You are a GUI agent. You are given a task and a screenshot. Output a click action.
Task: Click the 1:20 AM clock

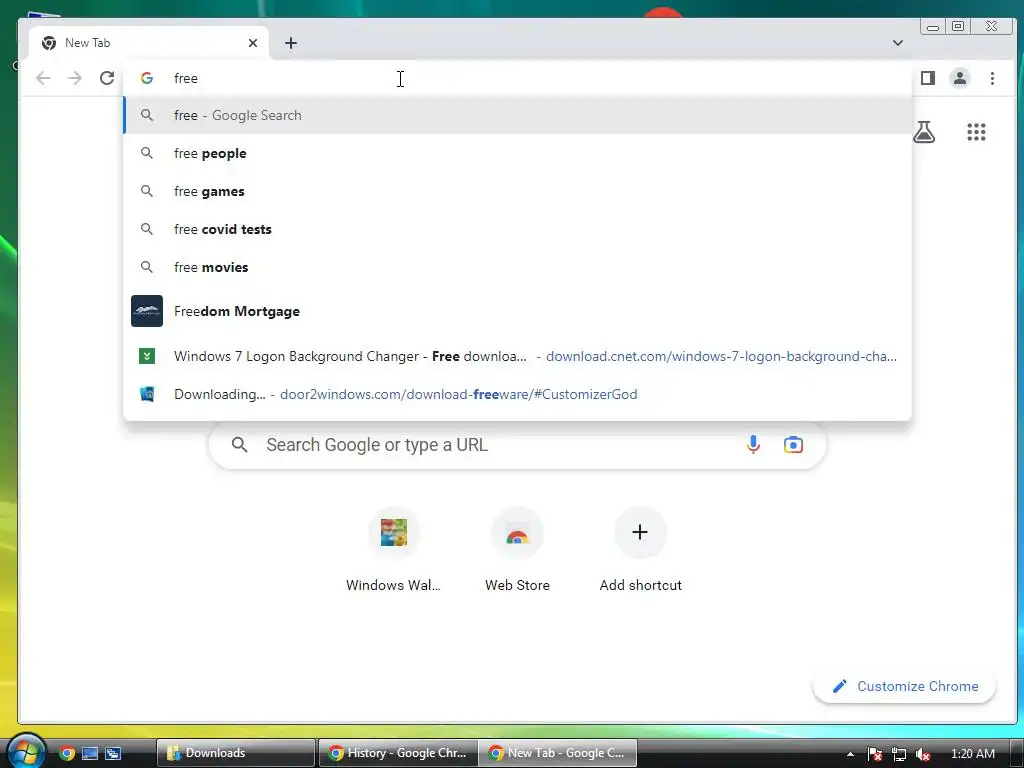click(x=973, y=754)
